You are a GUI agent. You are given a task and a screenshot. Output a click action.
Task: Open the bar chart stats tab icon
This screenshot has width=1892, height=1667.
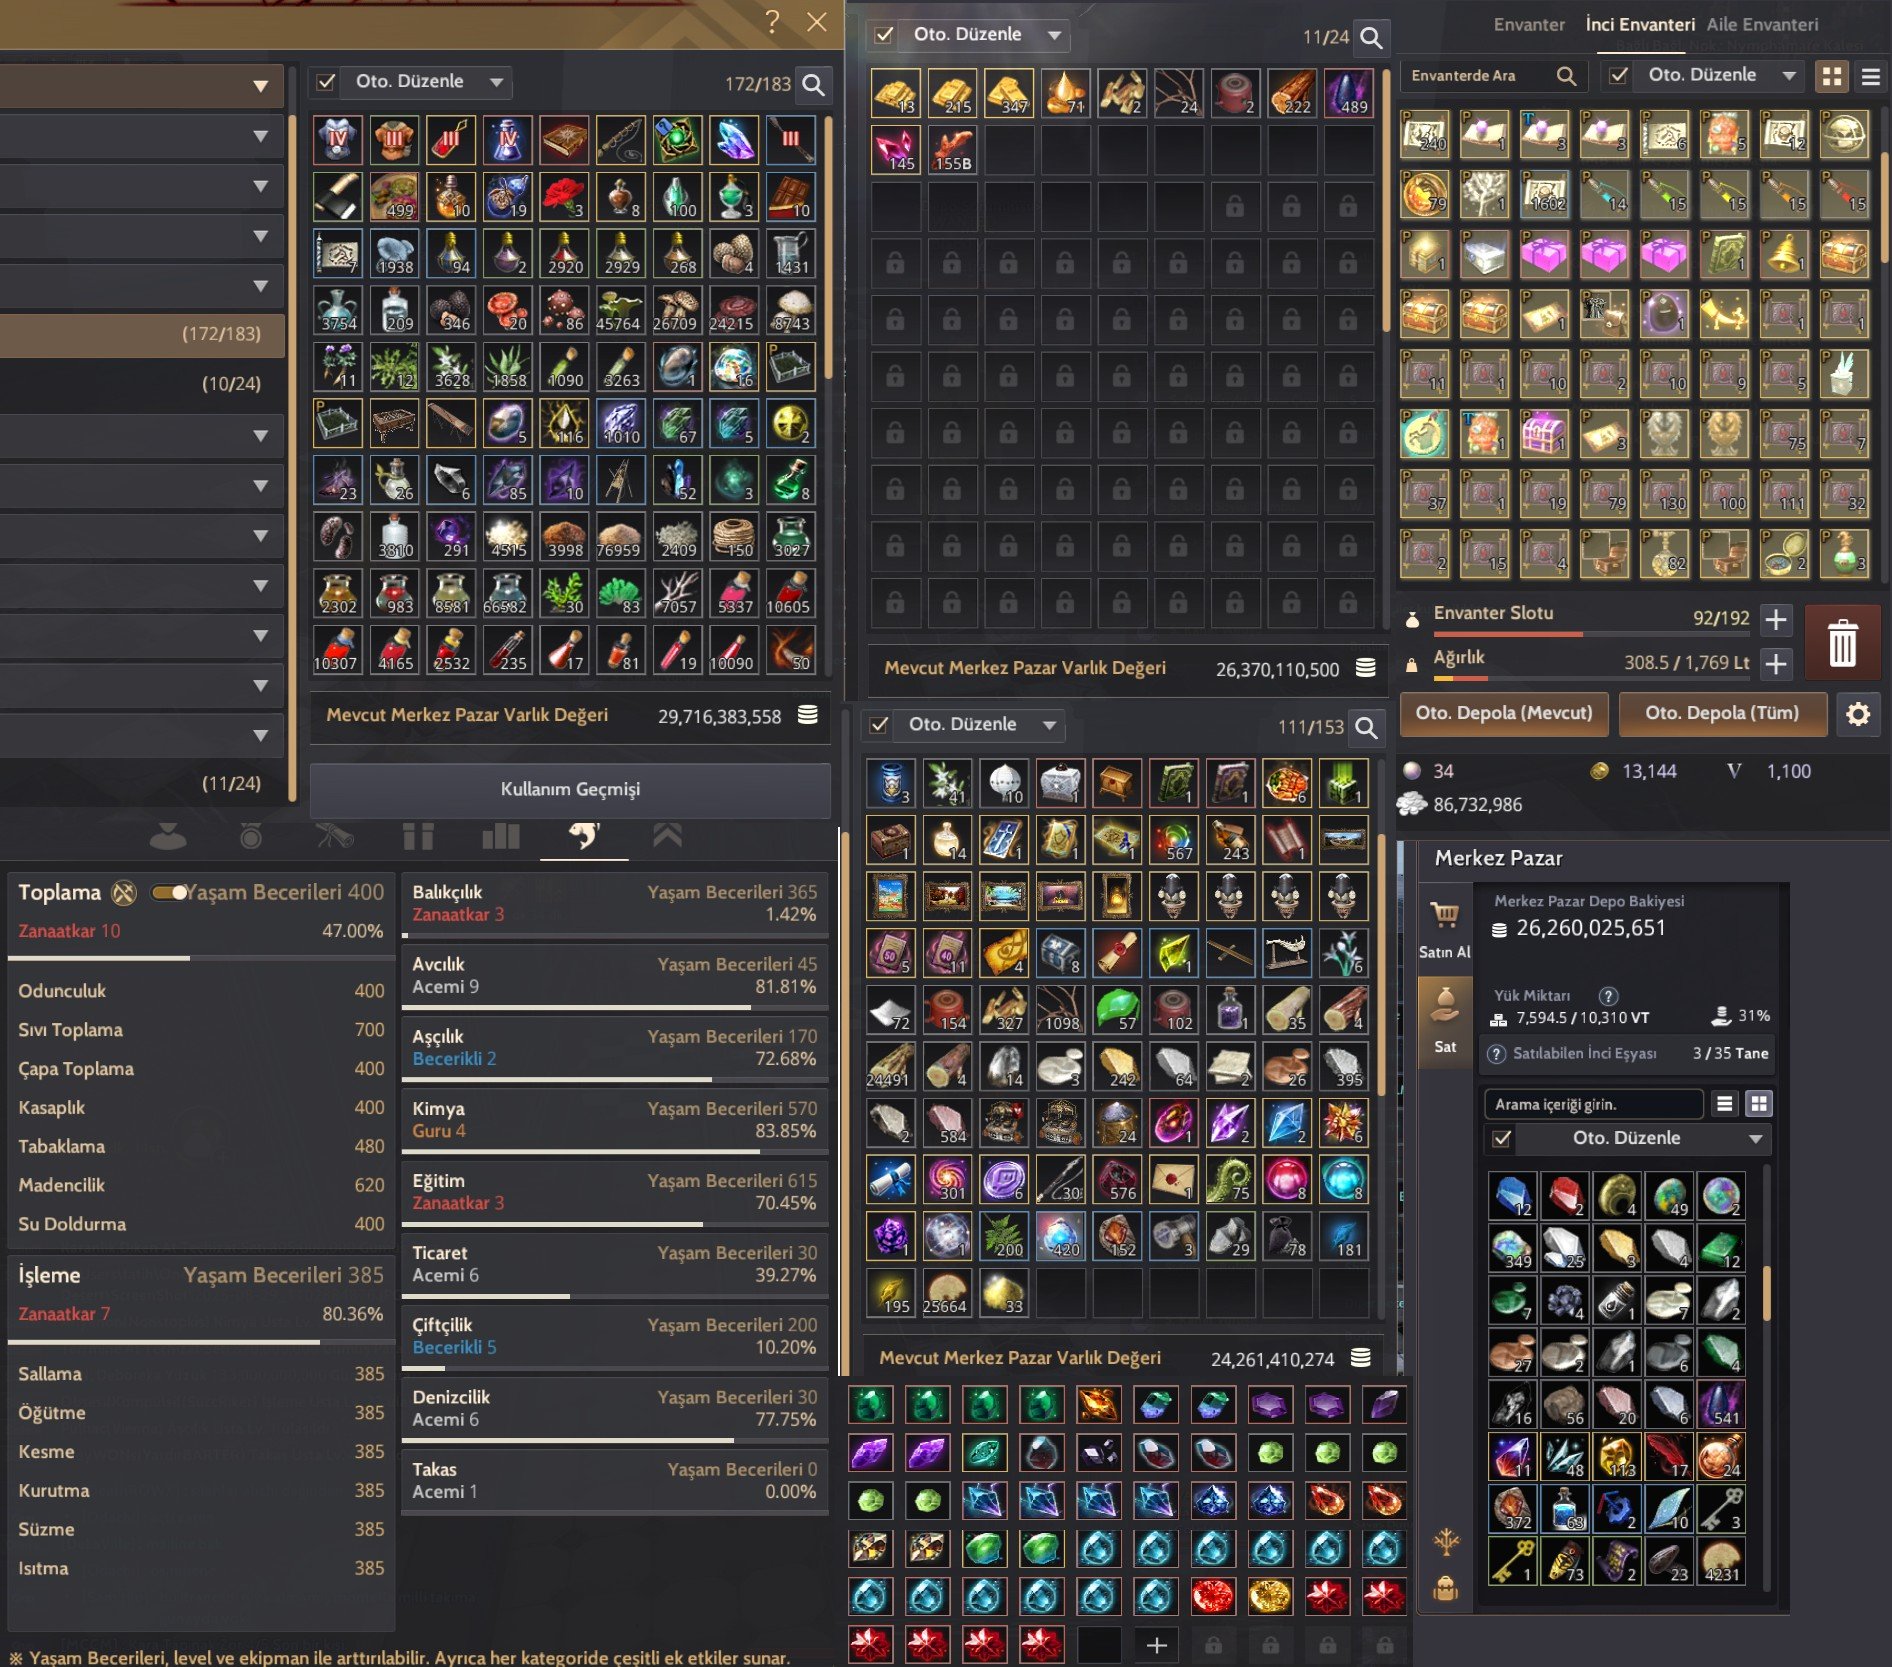click(501, 836)
